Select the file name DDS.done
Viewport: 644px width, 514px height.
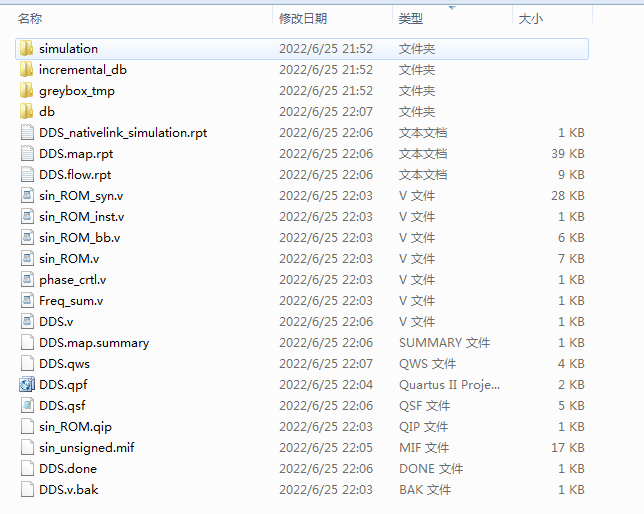coord(68,468)
